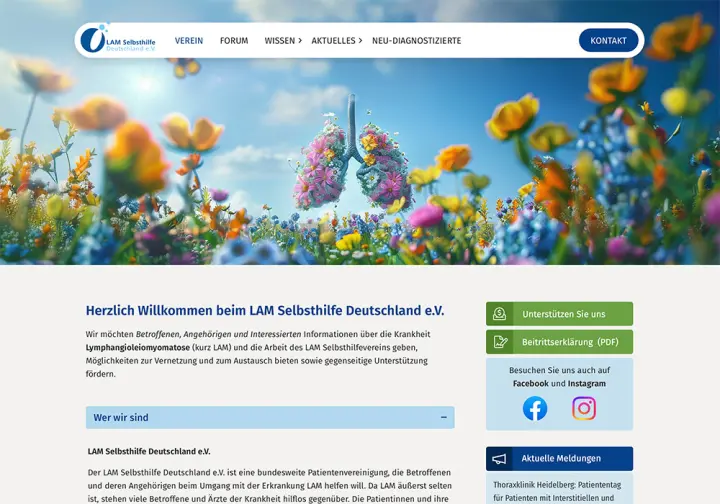Open the WISSEN navigation item
The height and width of the screenshot is (504, 720).
(280, 40)
